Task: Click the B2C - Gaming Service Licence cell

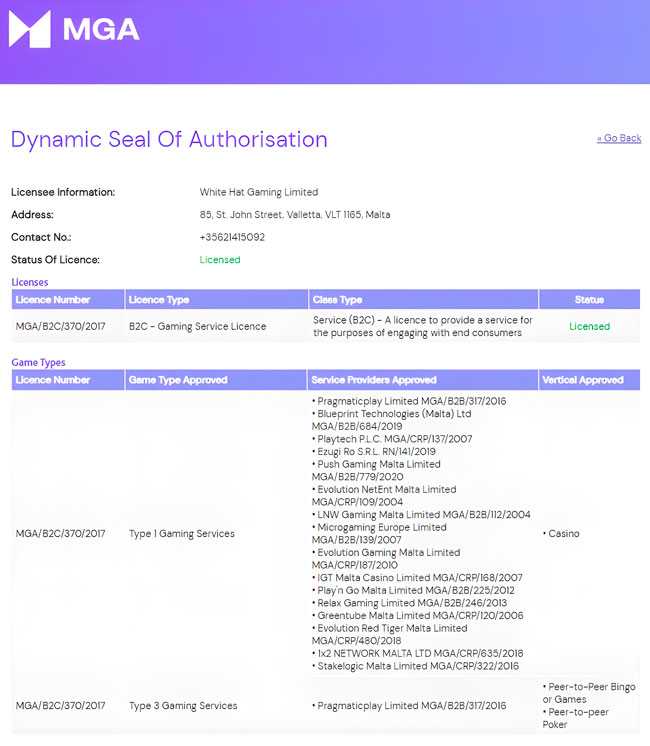Action: click(197, 326)
